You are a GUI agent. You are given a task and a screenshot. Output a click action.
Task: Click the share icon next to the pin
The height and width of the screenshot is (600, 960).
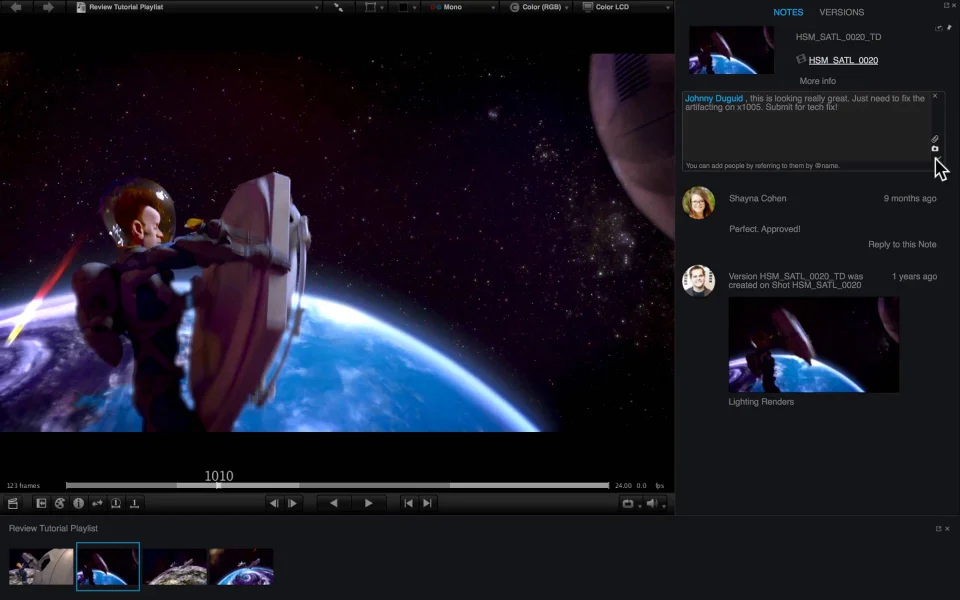coord(939,28)
